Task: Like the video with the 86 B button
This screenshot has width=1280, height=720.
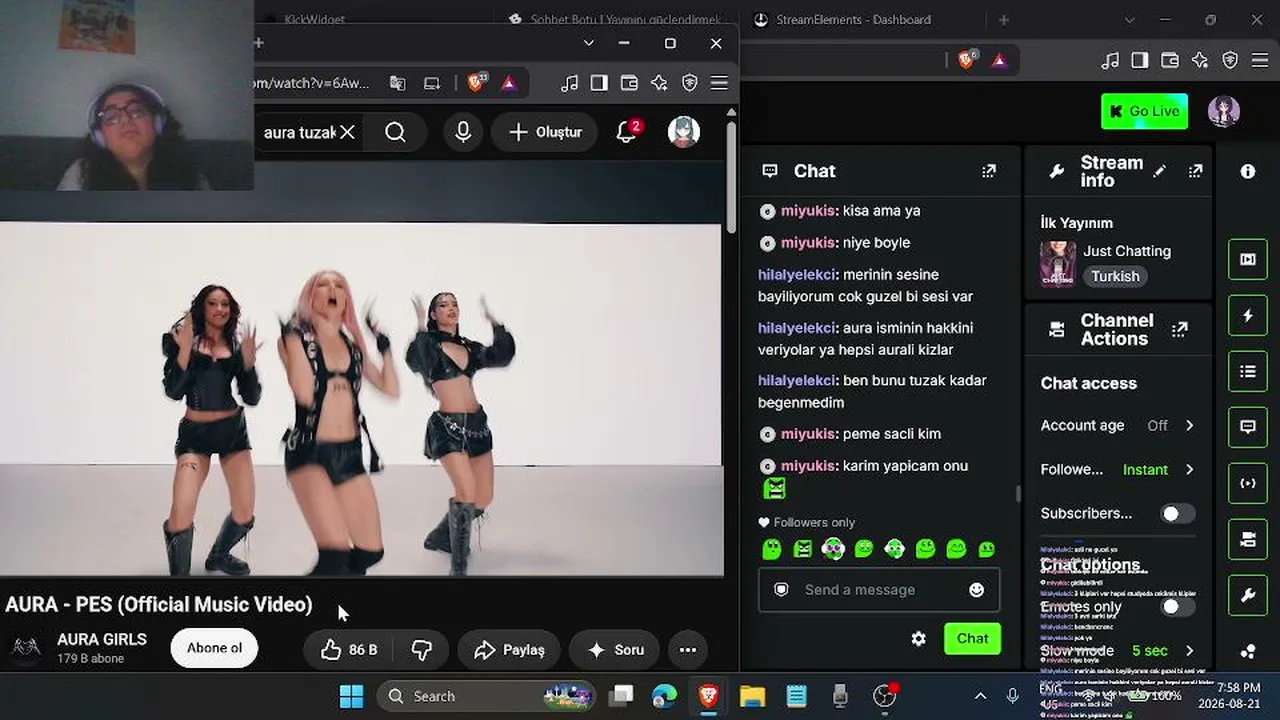Action: point(349,650)
